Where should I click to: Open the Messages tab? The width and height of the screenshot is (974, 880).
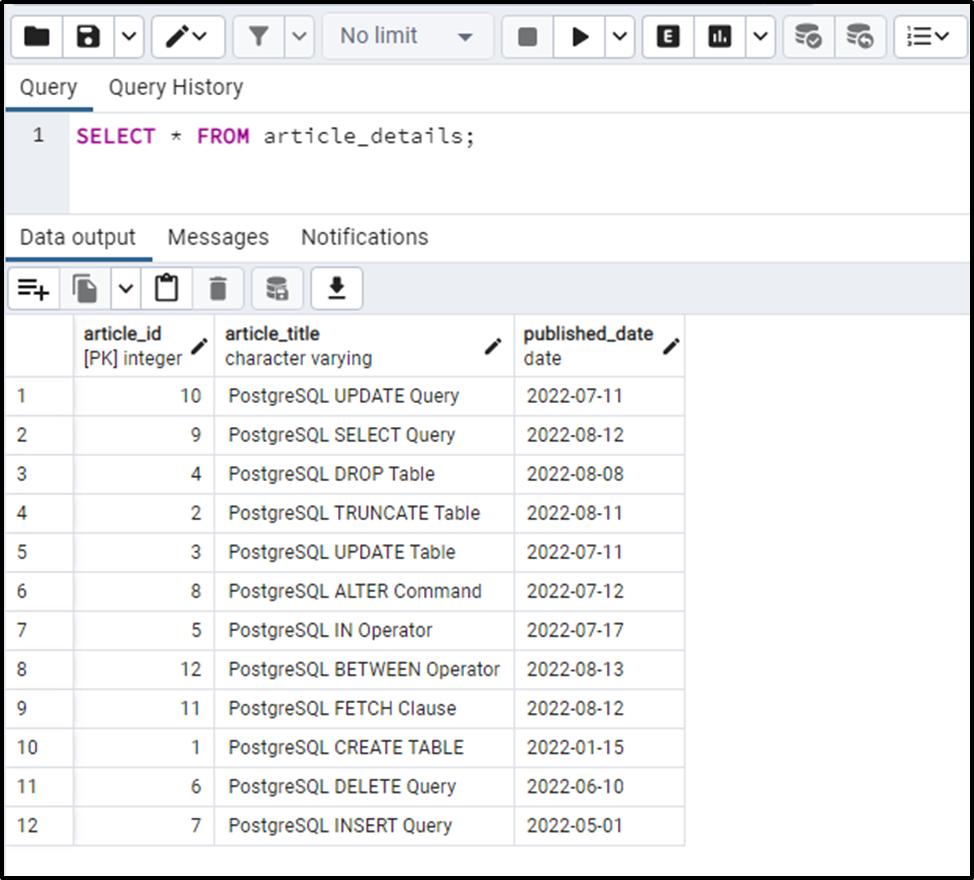click(218, 237)
